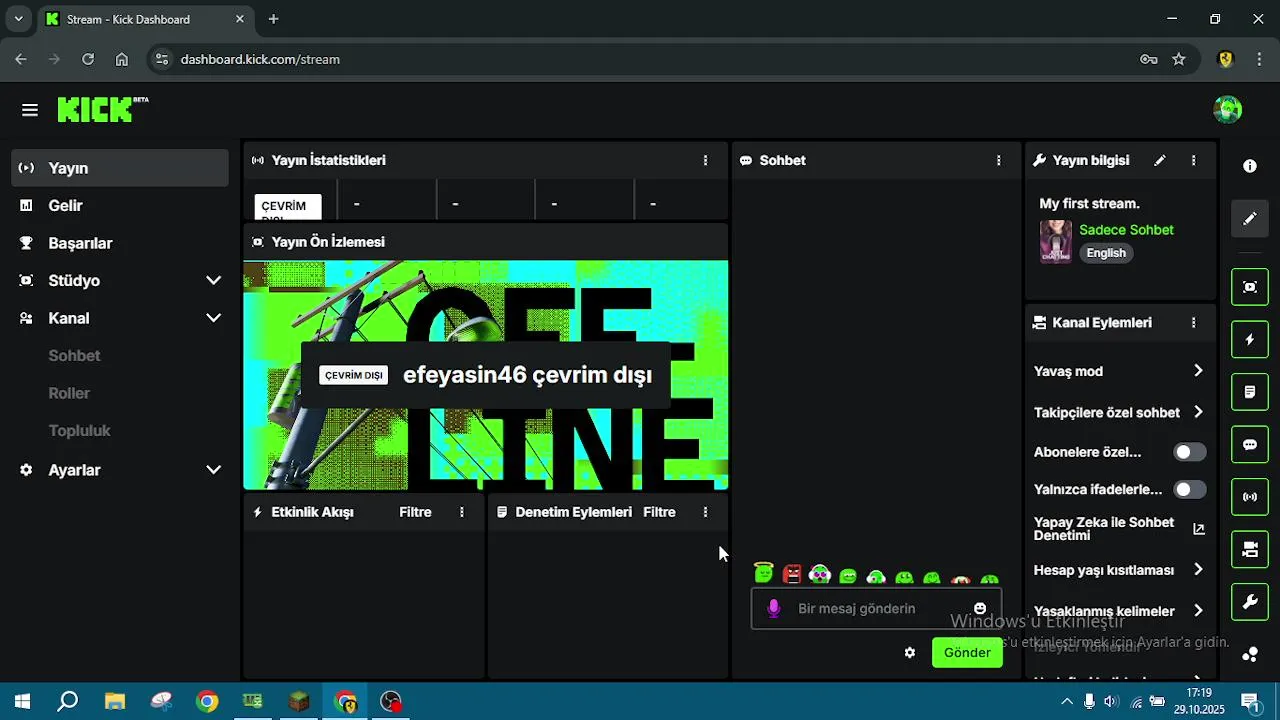1280x720 pixels.
Task: Click the browser address bar URL
Action: [x=260, y=59]
